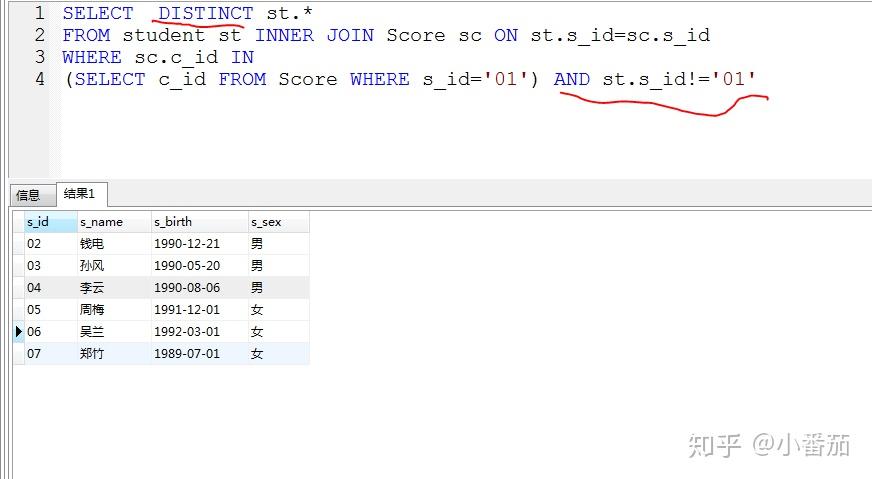Click the s_sex column header
This screenshot has width=872, height=479.
[x=279, y=222]
